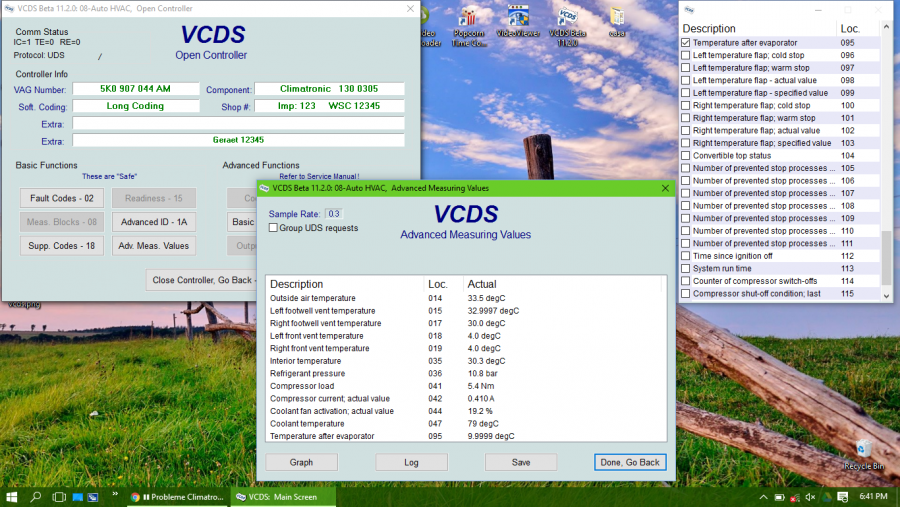900x507 pixels.
Task: Open Supp. Codes - 18
Action: [61, 246]
